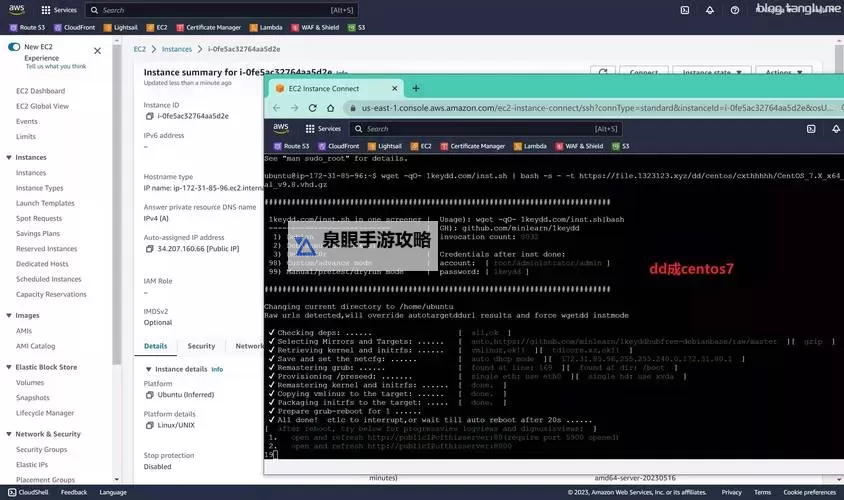Copy the Instance ID value
844x500 pixels.
[150, 116]
